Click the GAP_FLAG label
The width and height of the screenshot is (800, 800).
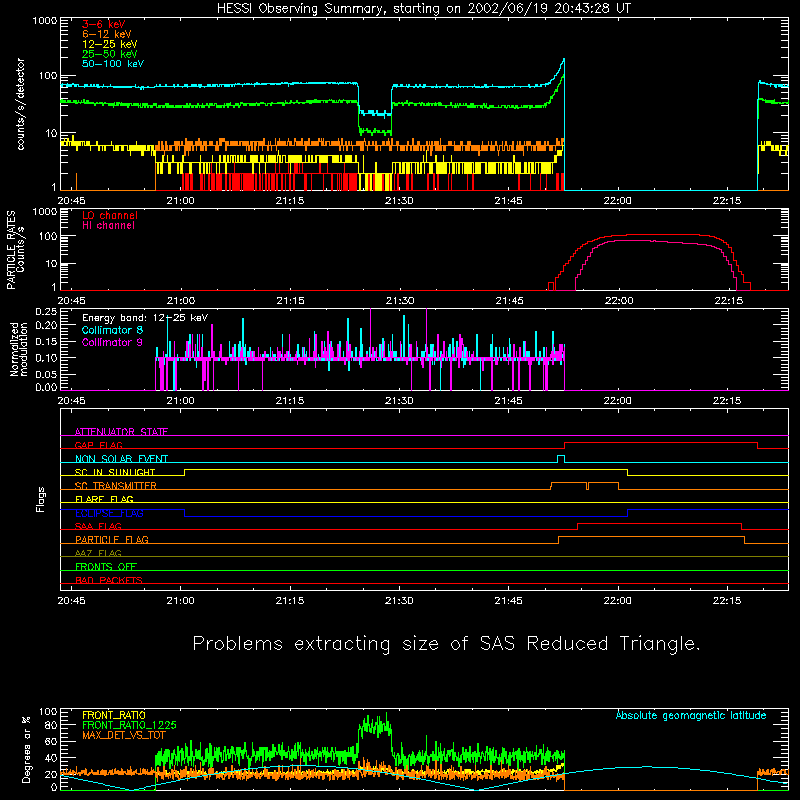pos(98,445)
